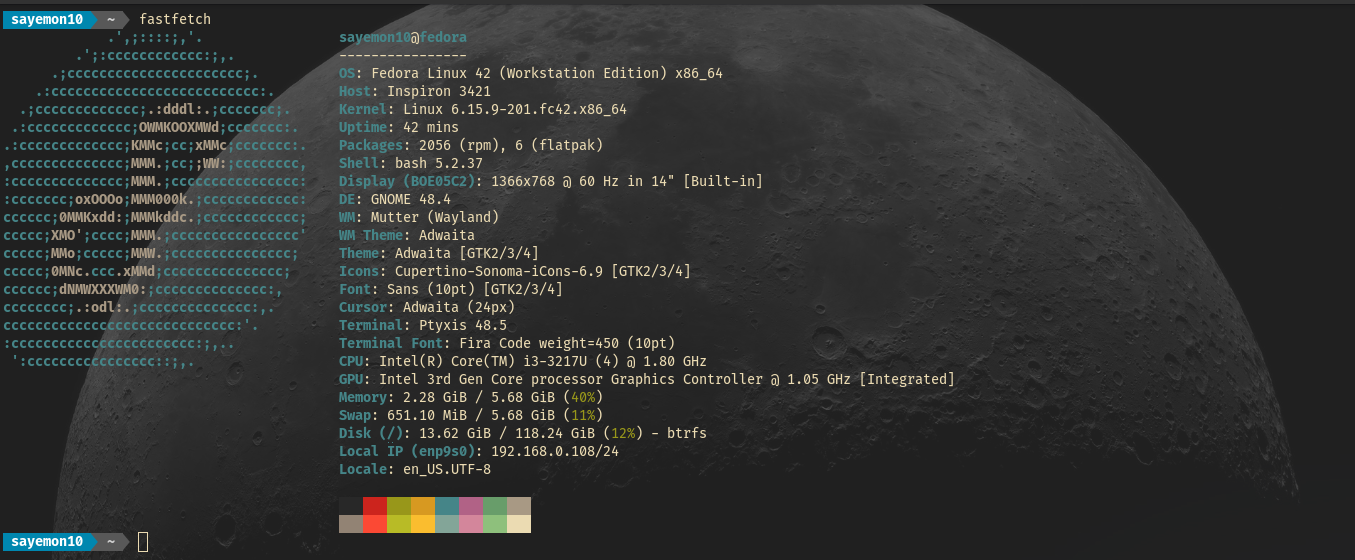This screenshot has height=560, width=1355.
Task: Click the Local IP line 192.168.0.108/24
Action: coord(479,451)
